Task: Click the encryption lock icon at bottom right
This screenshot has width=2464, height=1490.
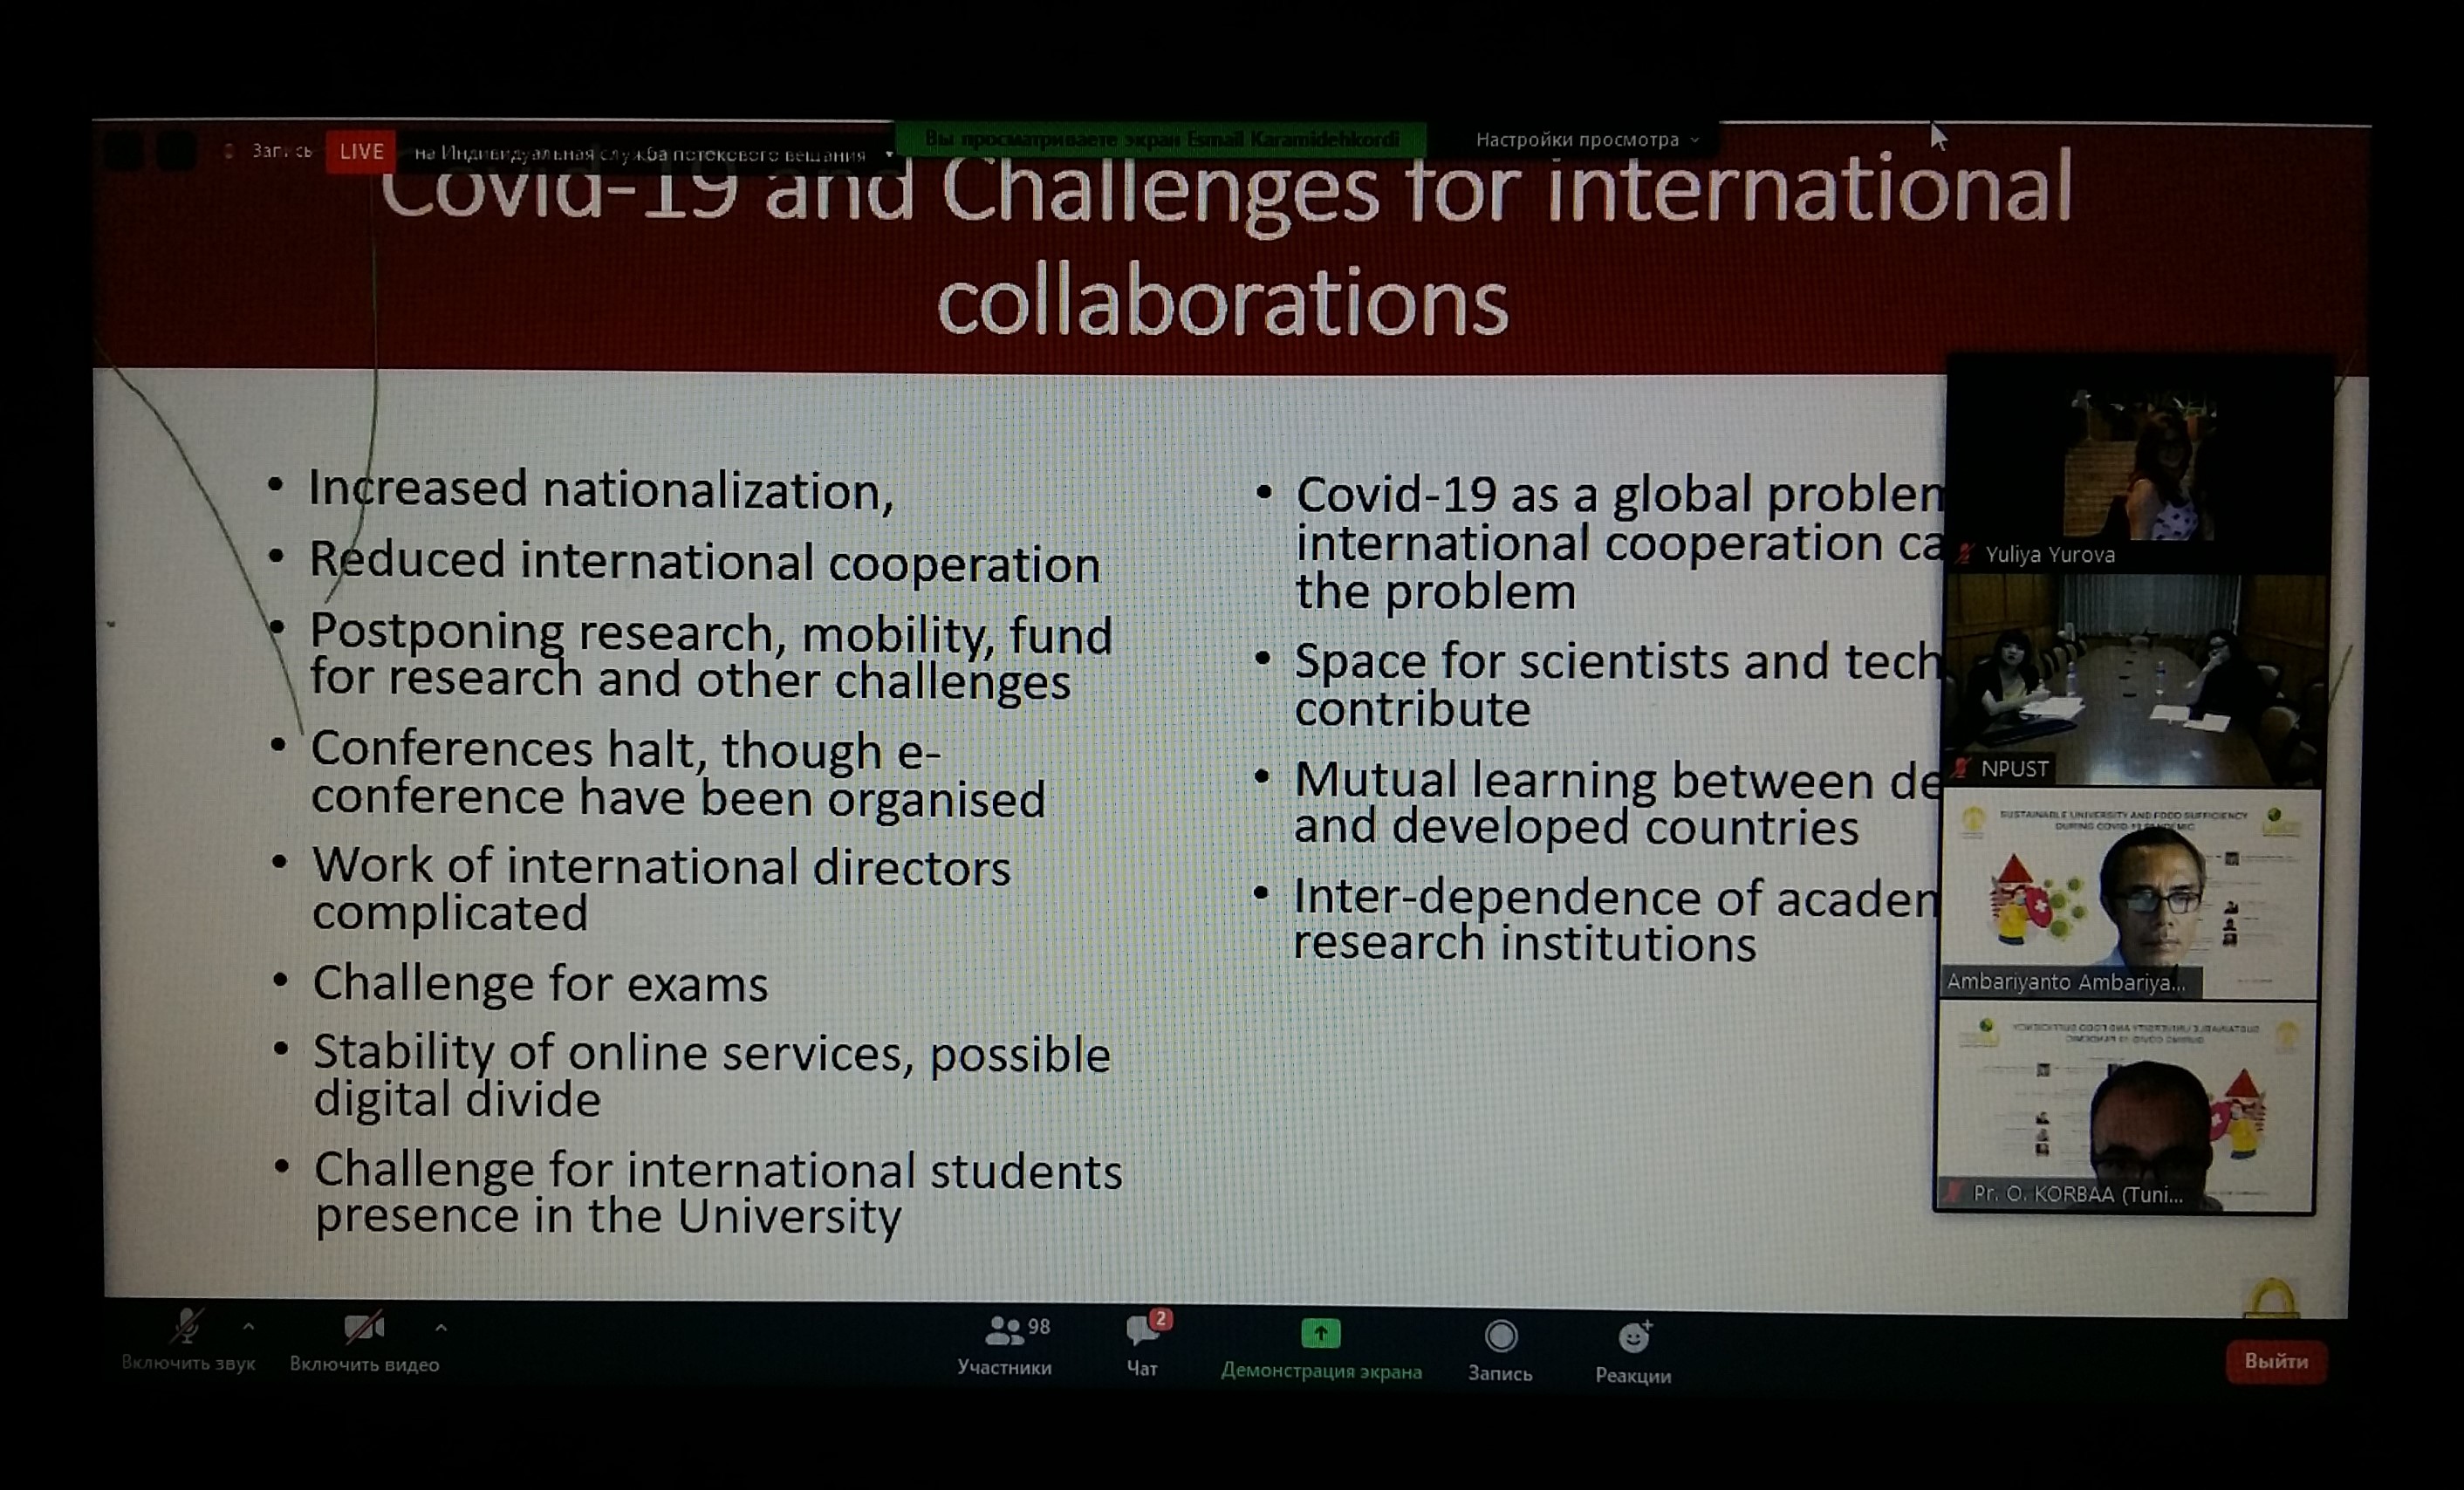Action: (2272, 1297)
